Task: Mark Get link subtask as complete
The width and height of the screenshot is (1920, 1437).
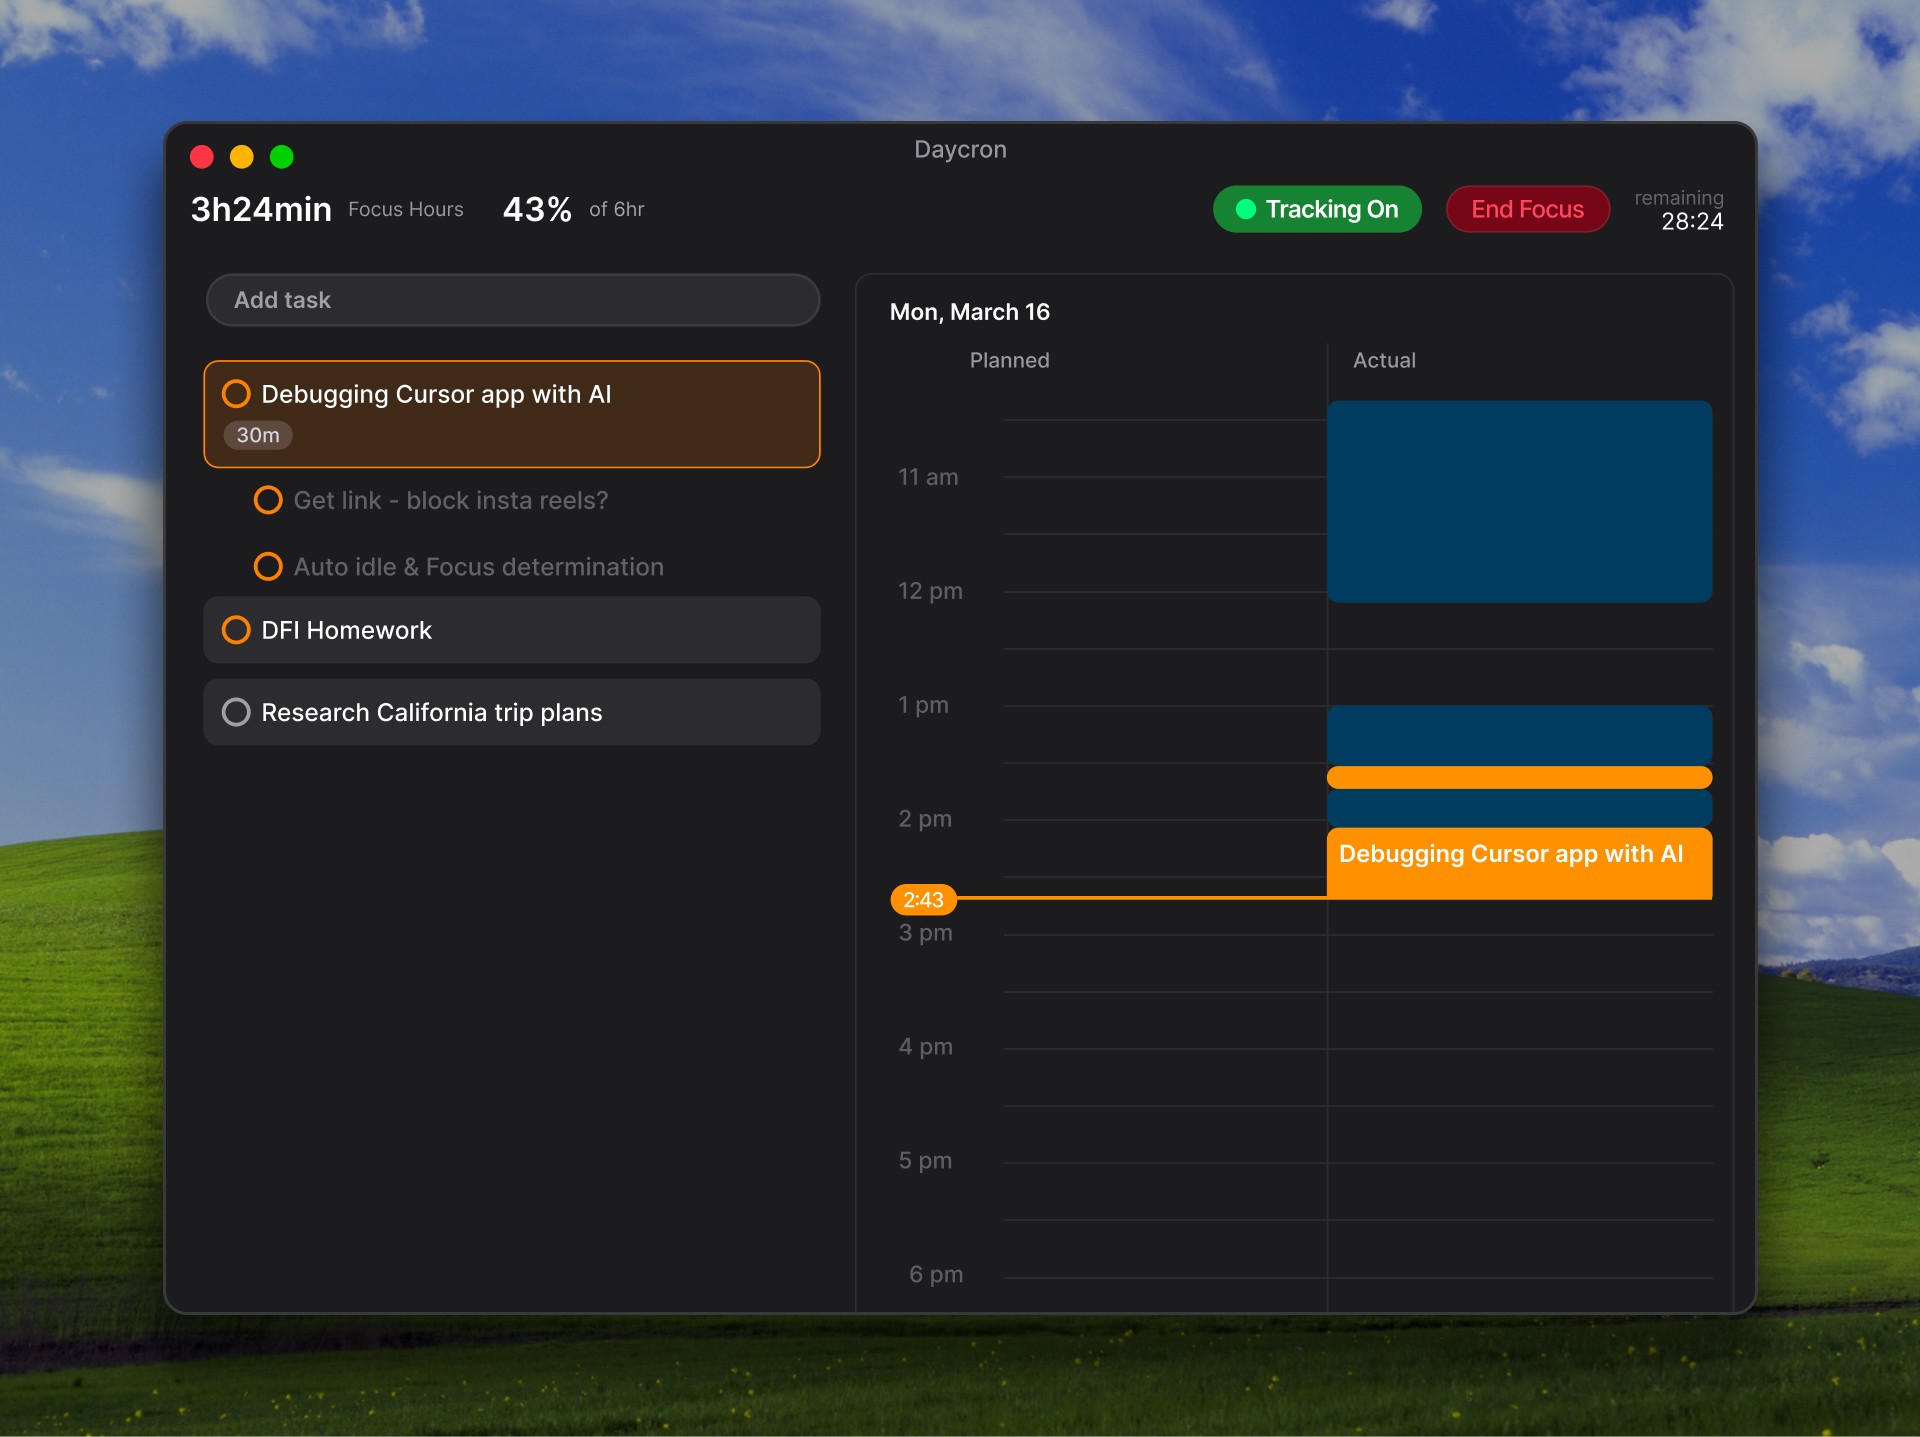Action: [x=268, y=500]
